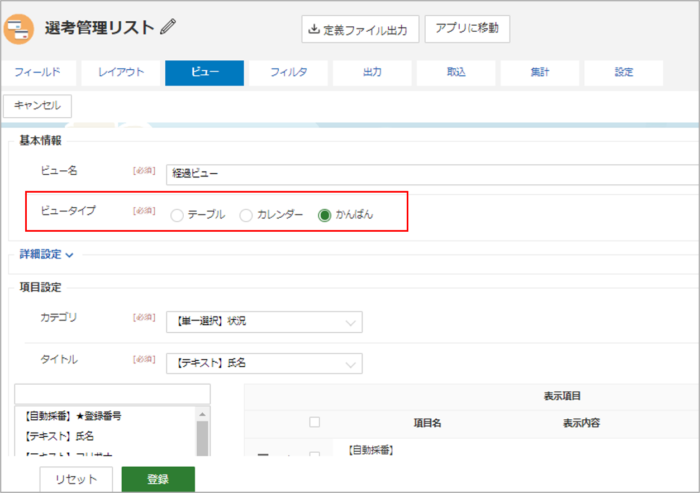Toggle the select-all checkbox in 表示項目 header
Viewport: 700px width, 493px height.
(314, 422)
